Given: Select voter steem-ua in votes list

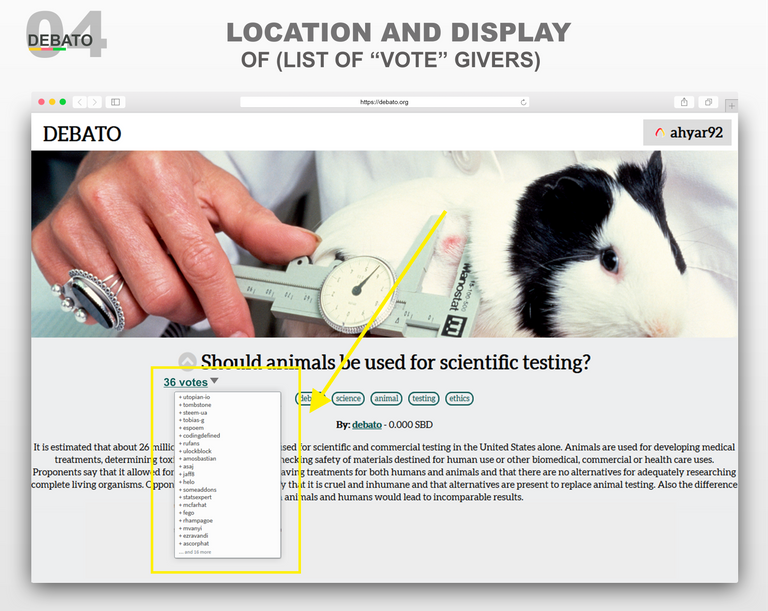Looking at the screenshot, I should click(193, 413).
